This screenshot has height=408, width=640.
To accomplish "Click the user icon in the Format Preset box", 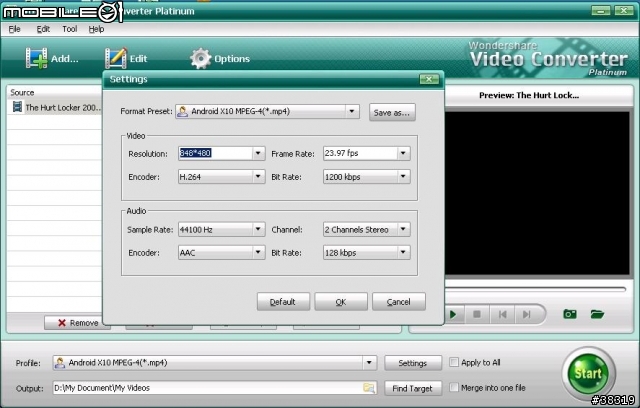I will point(182,111).
